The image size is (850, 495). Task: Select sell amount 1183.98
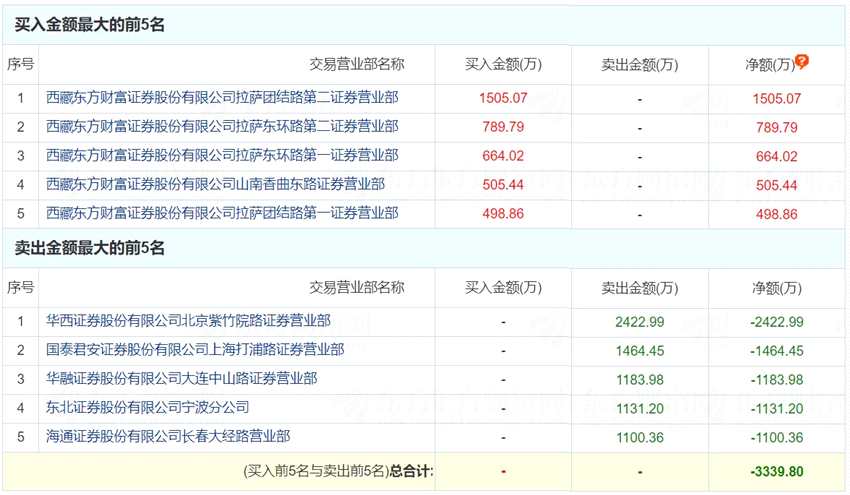click(640, 380)
